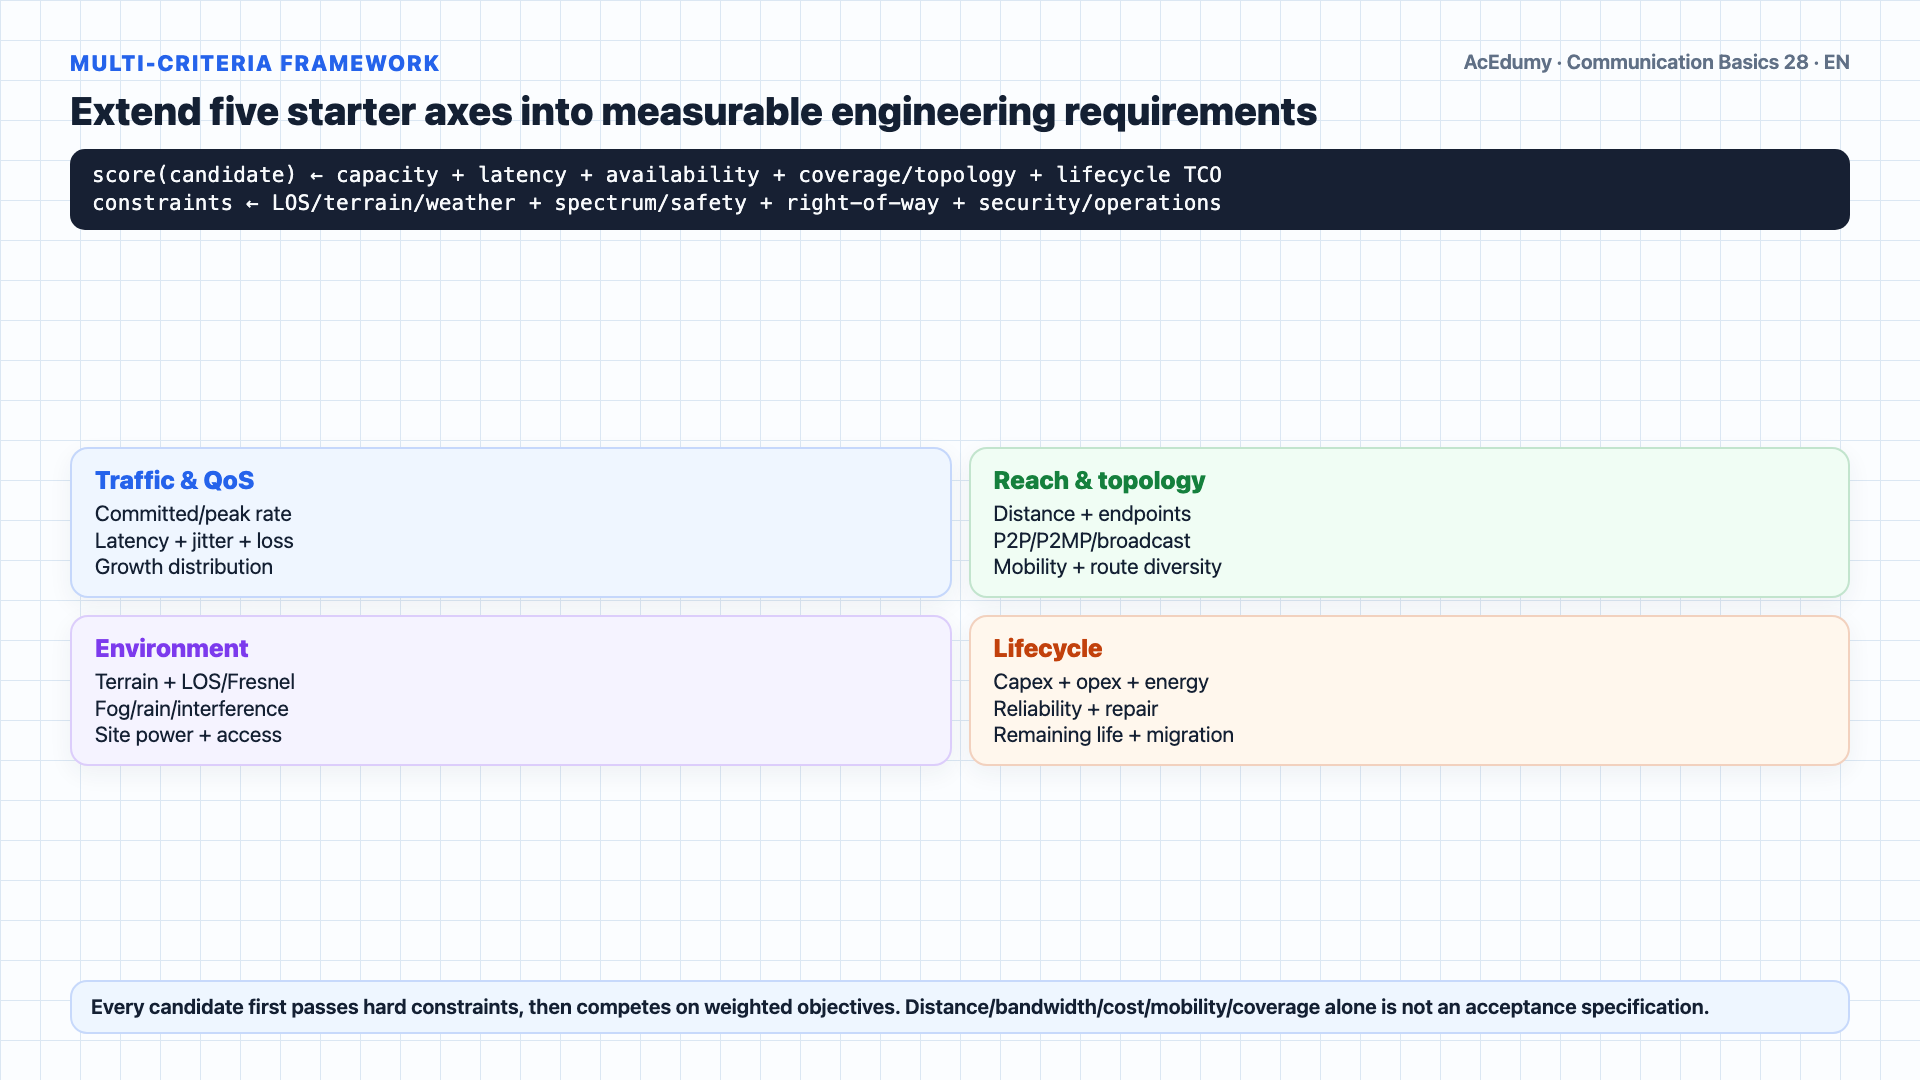Image resolution: width=1920 pixels, height=1080 pixels.
Task: Click the Distance + endpoints line
Action: pos(1092,514)
